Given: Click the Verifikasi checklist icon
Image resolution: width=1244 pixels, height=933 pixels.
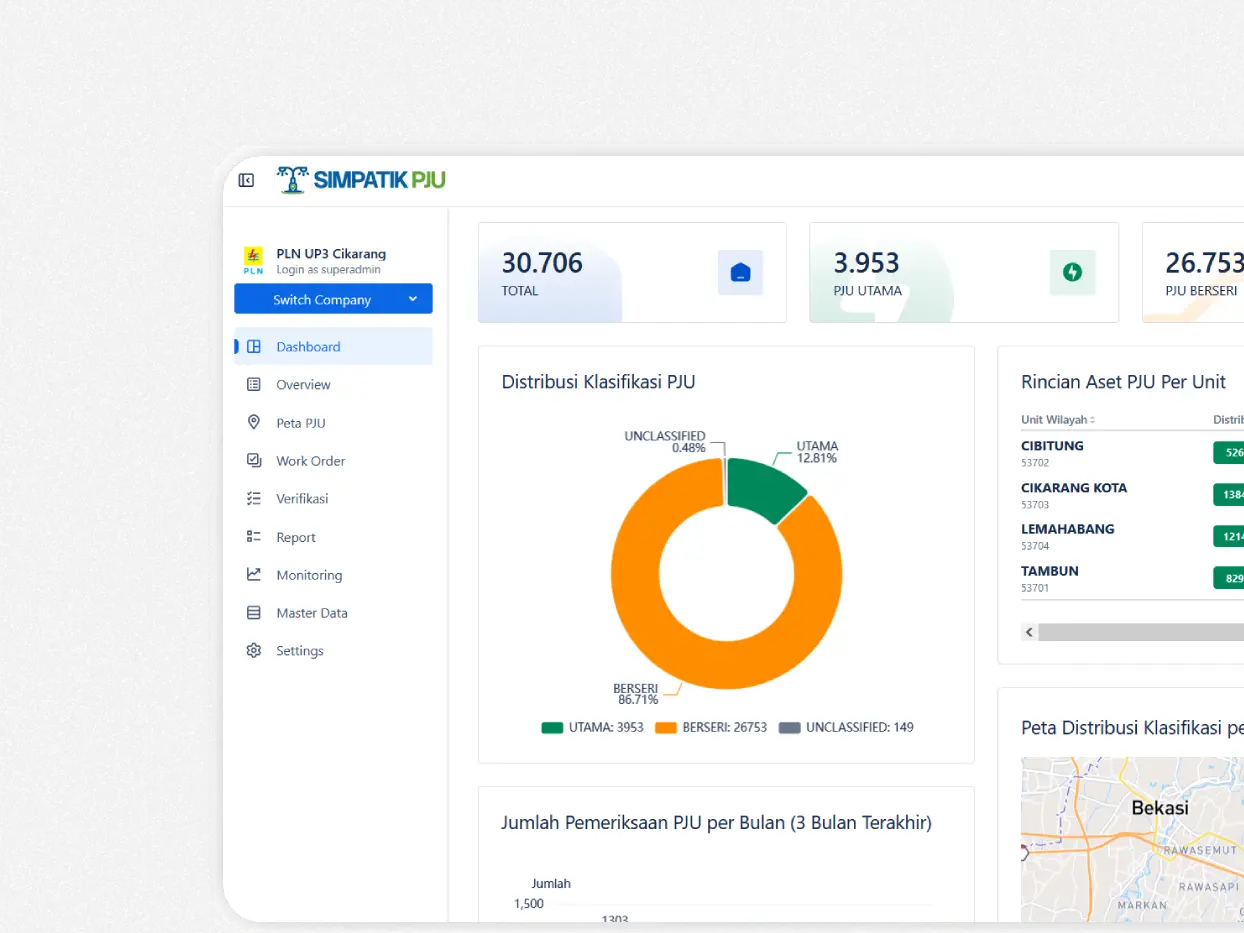Looking at the screenshot, I should pos(254,498).
